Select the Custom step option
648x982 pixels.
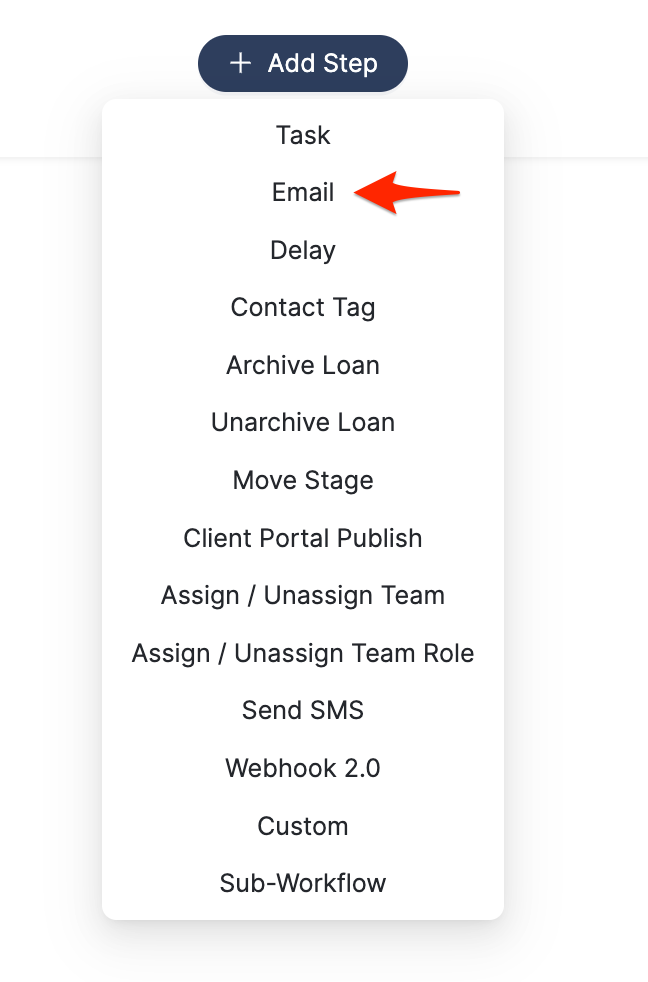point(303,826)
